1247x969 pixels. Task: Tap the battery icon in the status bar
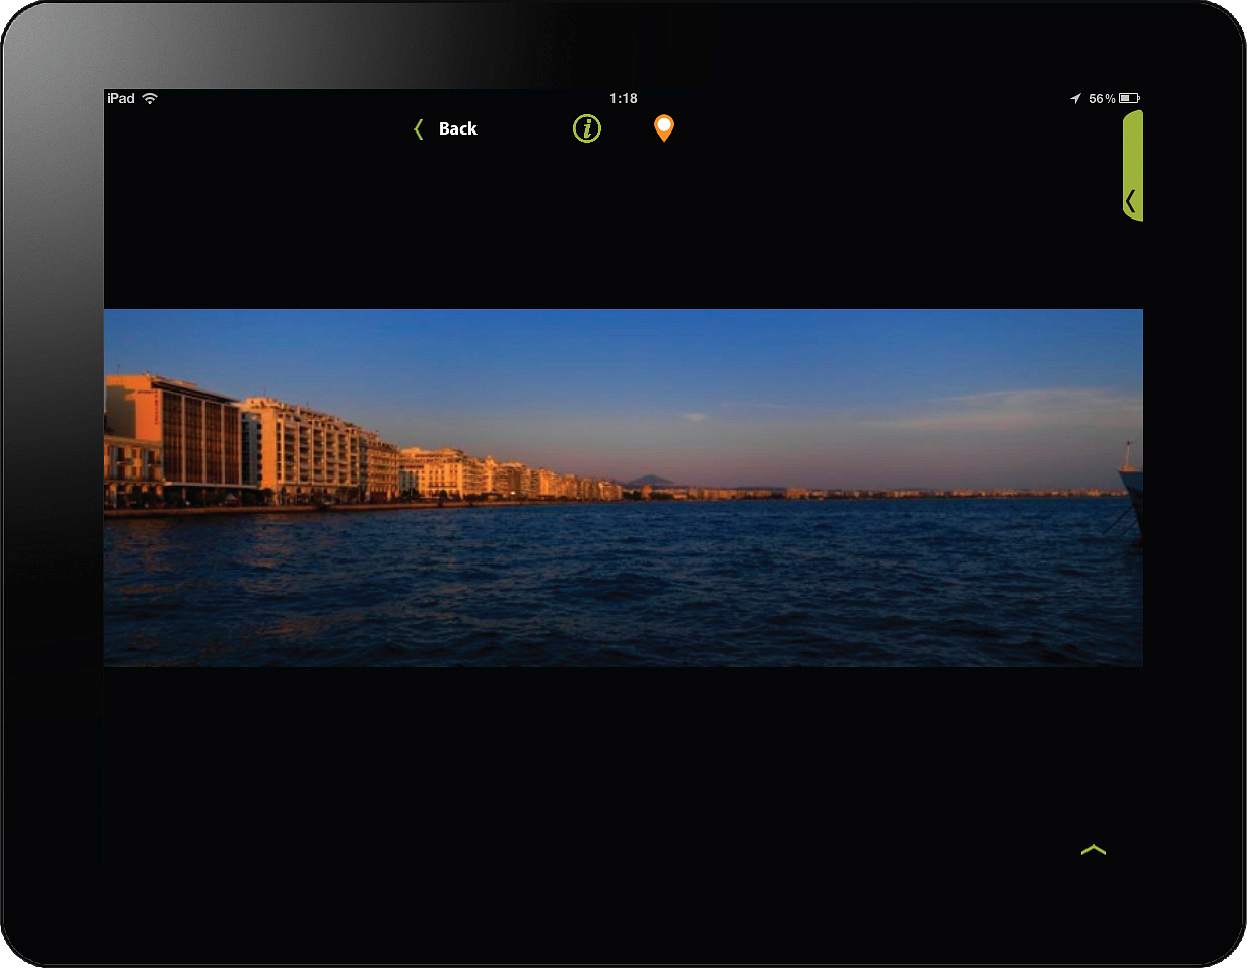1129,98
